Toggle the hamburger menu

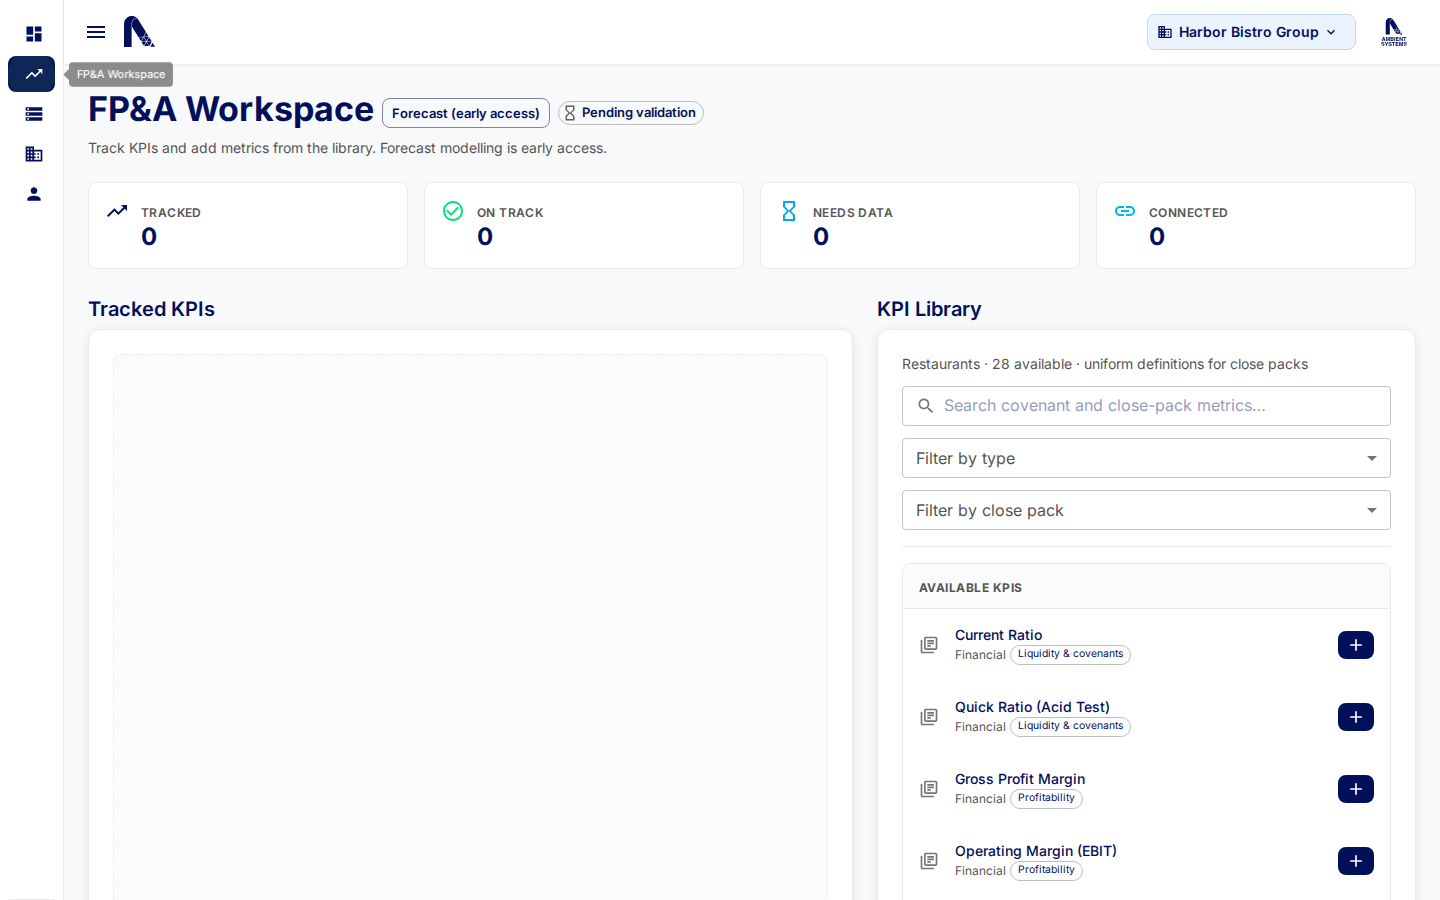96,32
